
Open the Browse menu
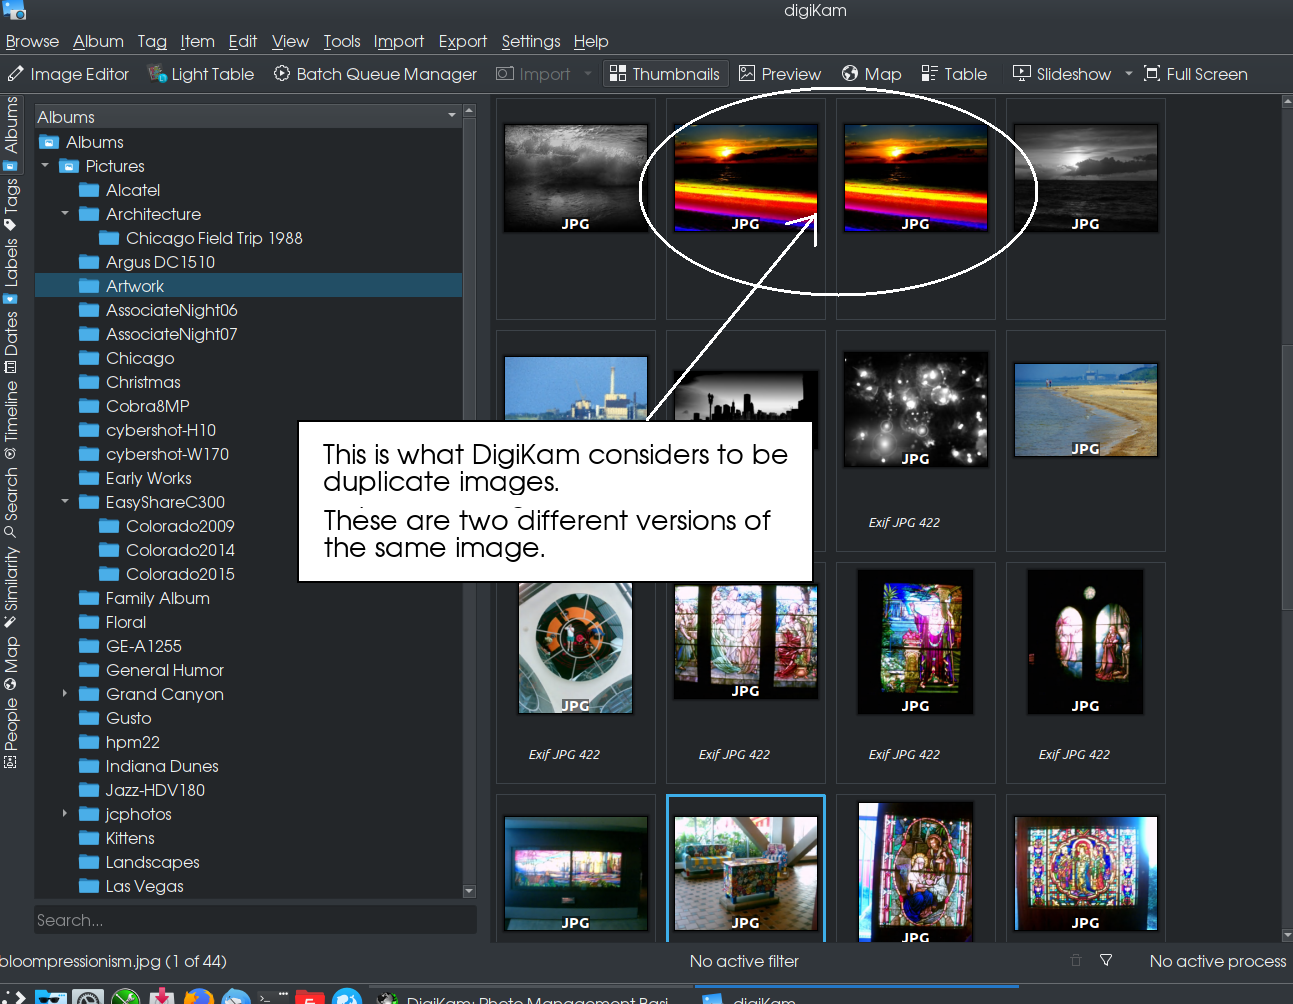pos(32,41)
